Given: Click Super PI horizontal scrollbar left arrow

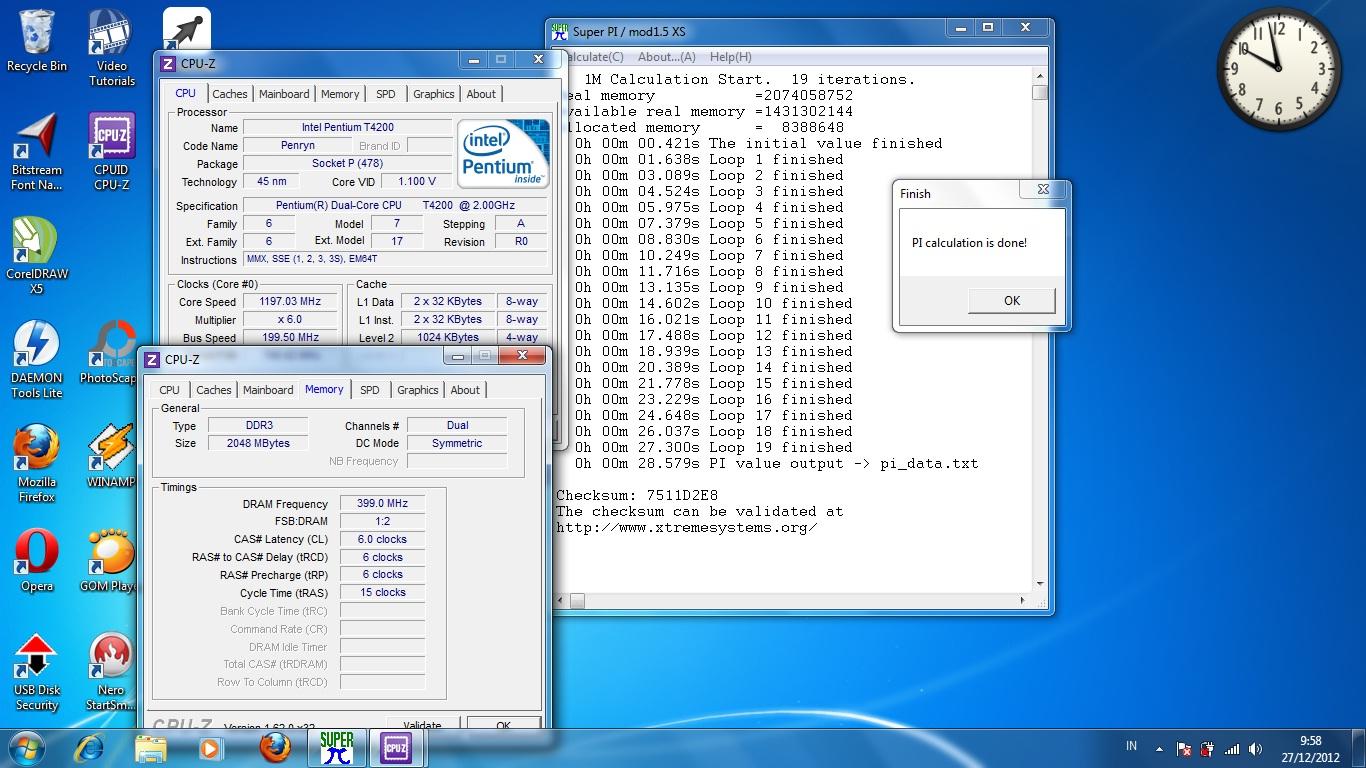Looking at the screenshot, I should (x=561, y=601).
